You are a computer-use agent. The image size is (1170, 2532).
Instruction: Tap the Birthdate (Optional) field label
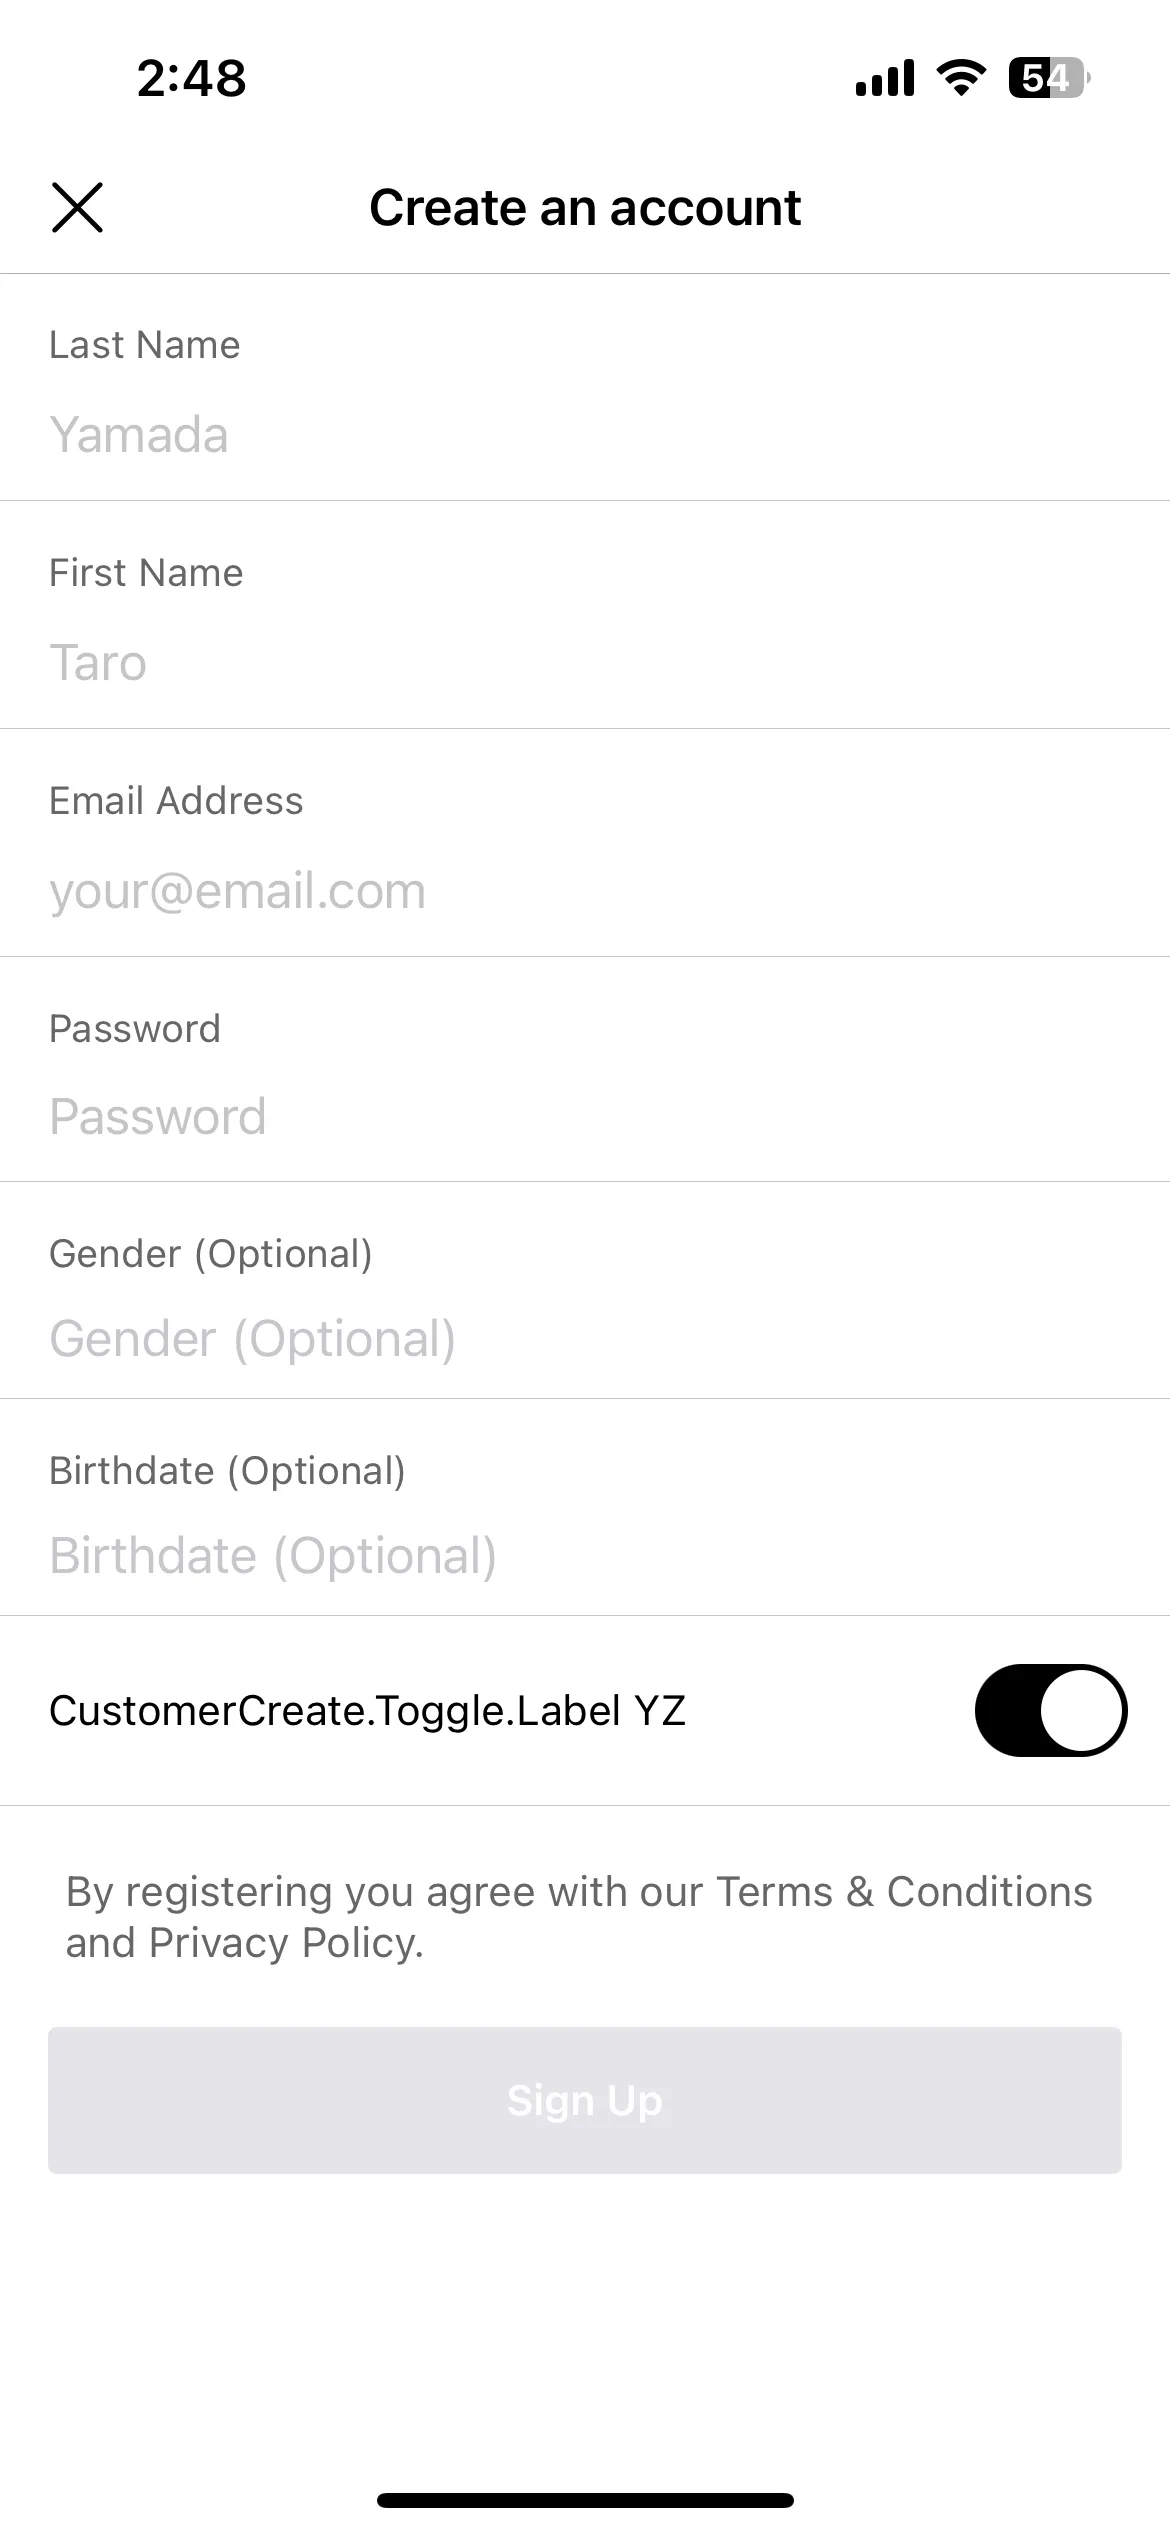[227, 1471]
